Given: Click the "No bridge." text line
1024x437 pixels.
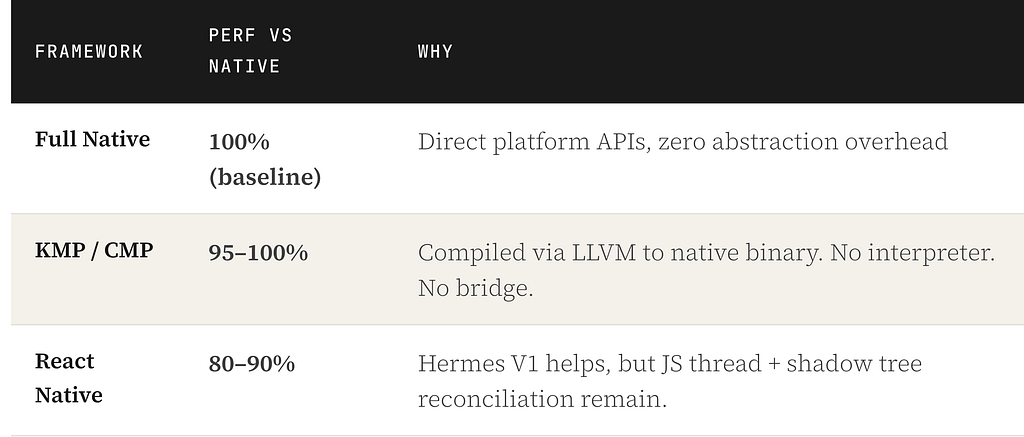Looking at the screenshot, I should point(475,288).
